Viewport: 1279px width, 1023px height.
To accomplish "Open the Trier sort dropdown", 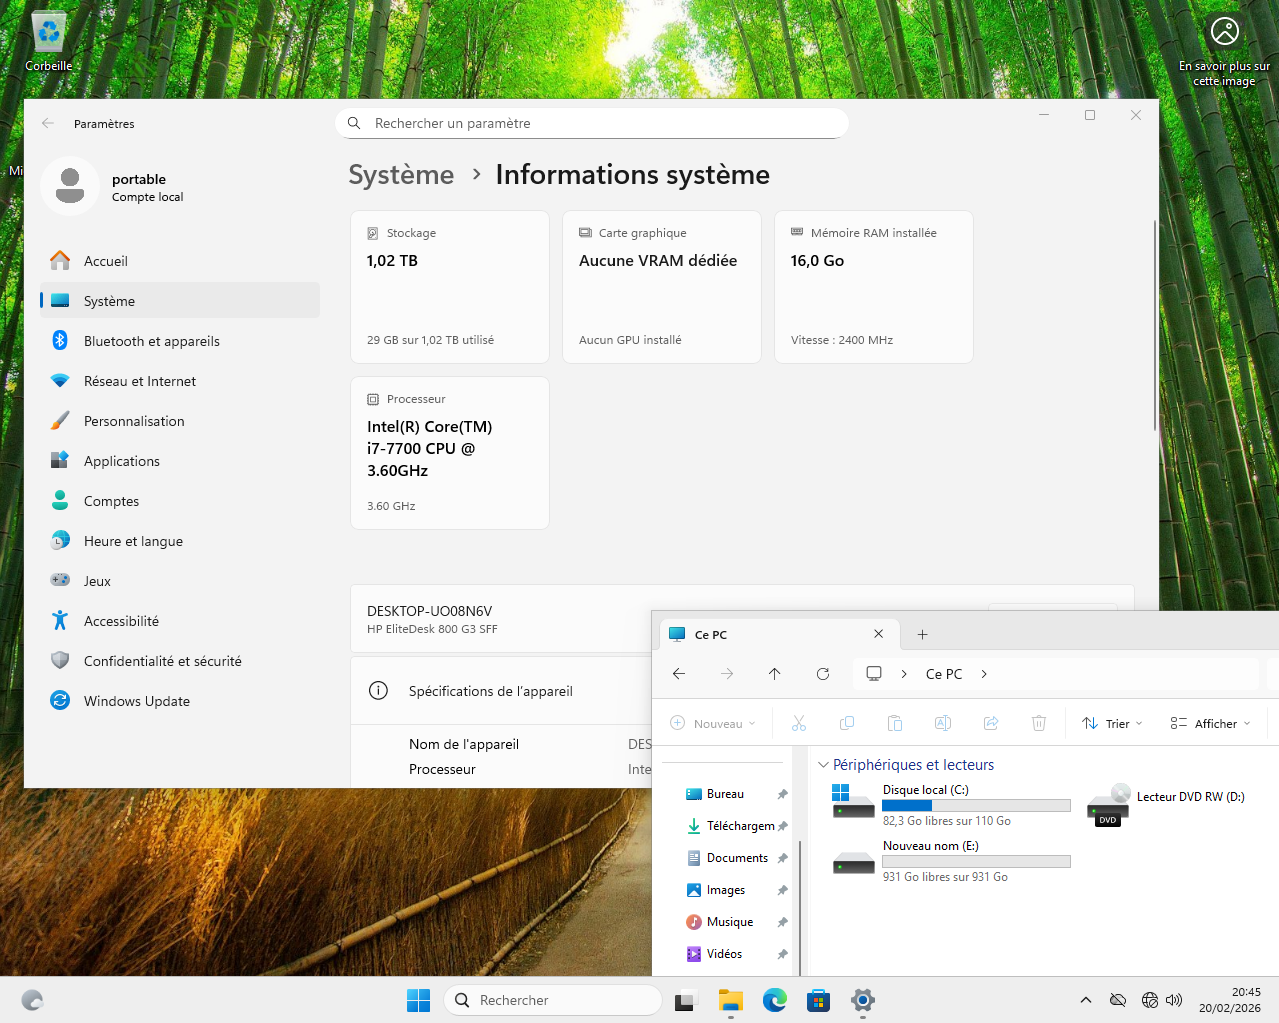I will coord(1111,723).
